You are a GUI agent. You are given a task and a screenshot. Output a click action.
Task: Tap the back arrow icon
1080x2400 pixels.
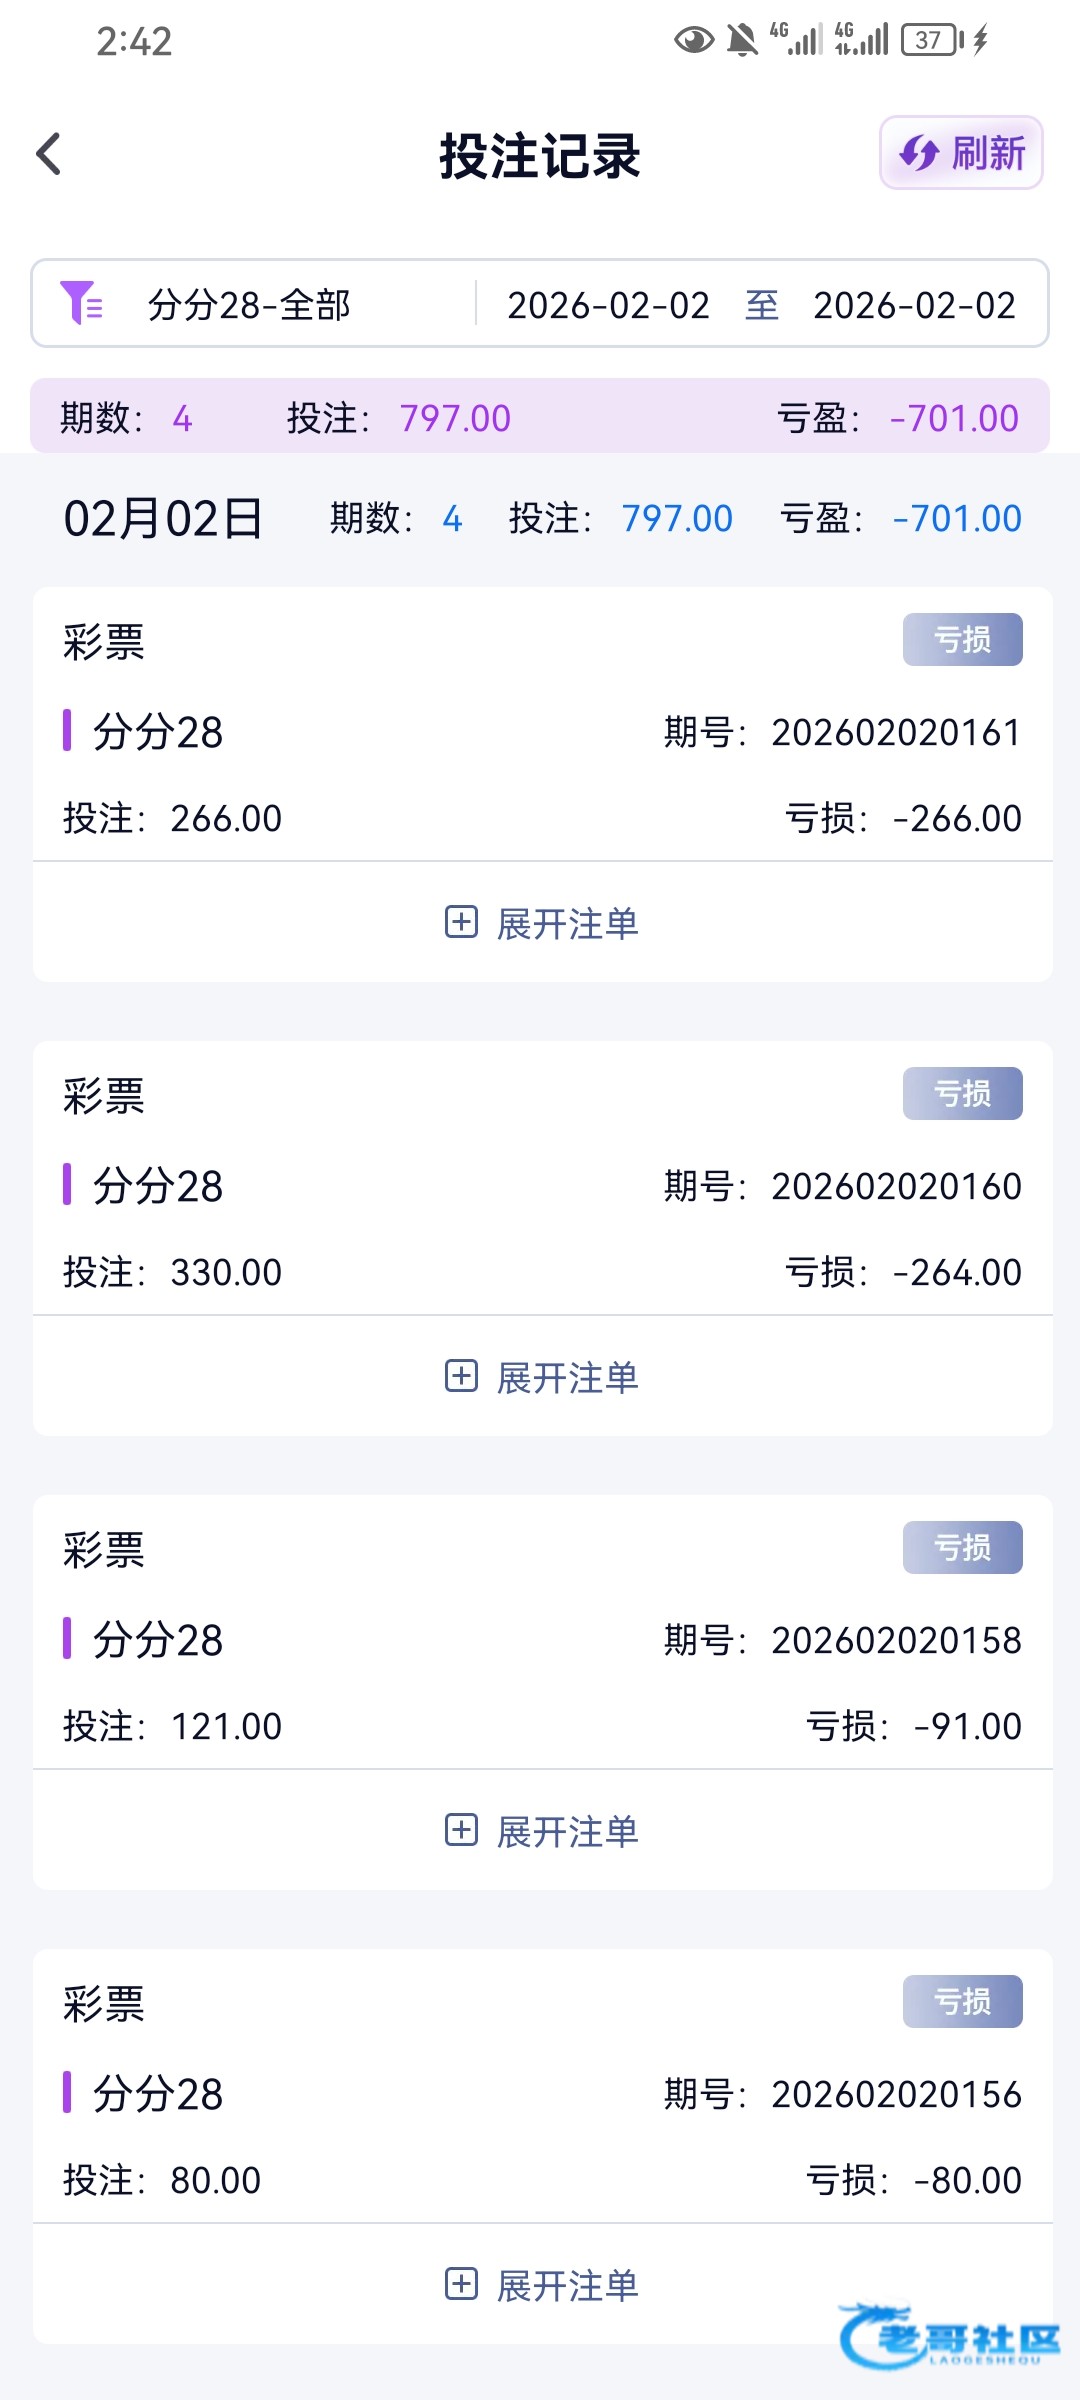click(49, 154)
